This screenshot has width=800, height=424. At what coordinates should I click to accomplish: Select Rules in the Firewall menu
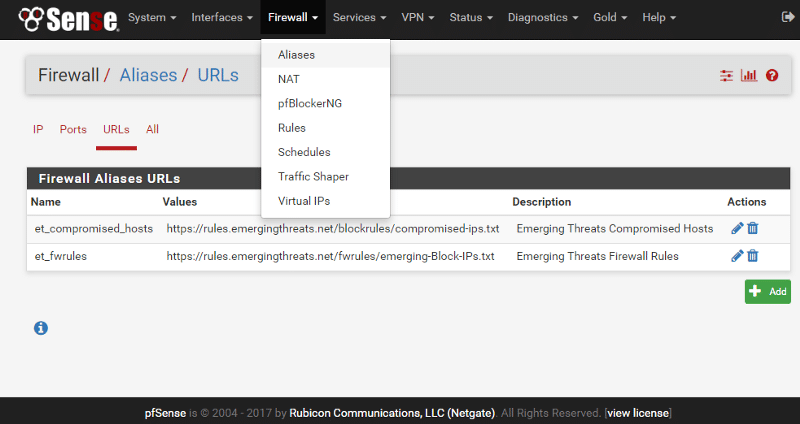[x=326, y=128]
